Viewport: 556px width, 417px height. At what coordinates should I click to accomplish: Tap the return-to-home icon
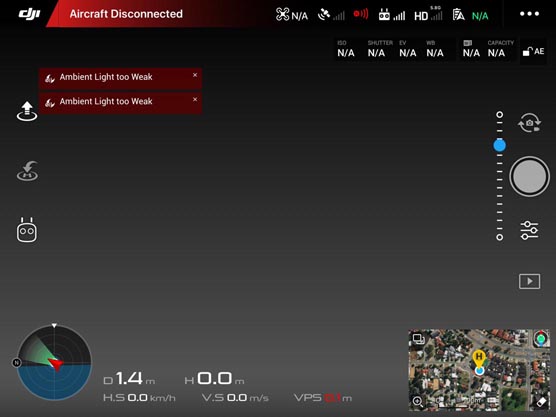click(x=27, y=171)
